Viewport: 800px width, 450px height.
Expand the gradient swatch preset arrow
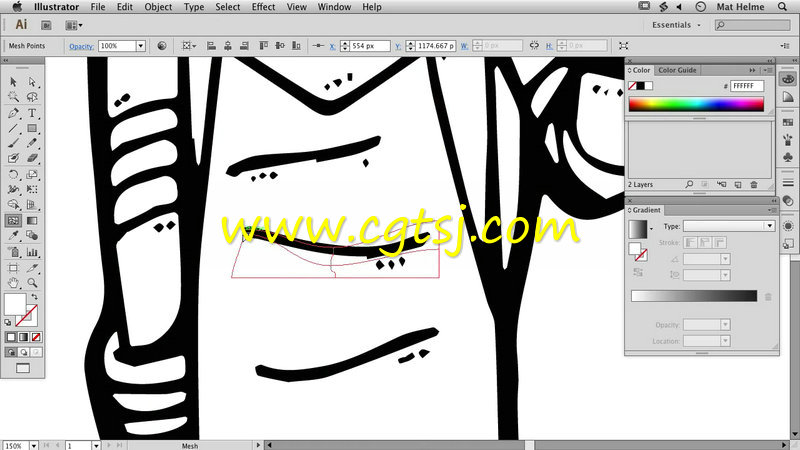point(651,229)
